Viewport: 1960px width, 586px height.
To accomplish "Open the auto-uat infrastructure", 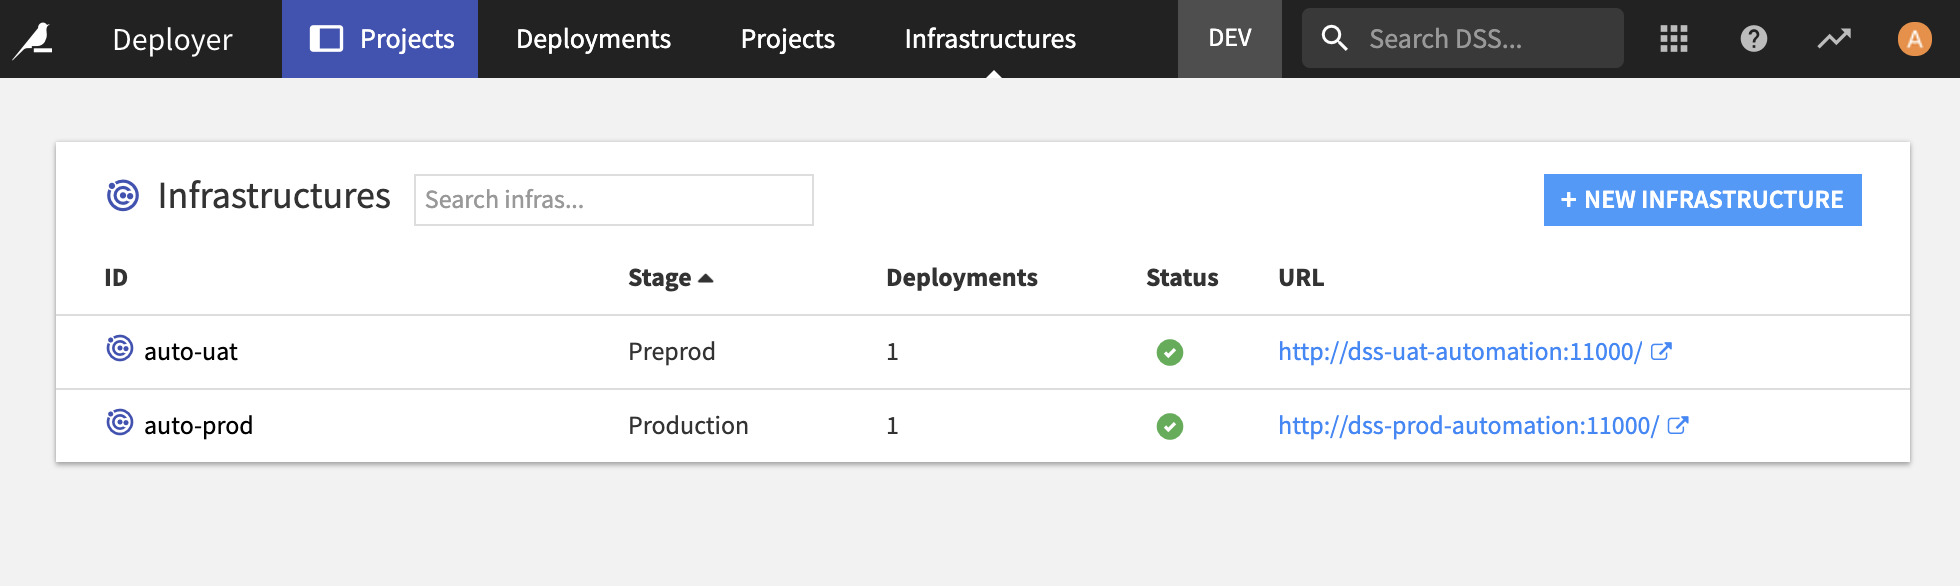I will 191,352.
